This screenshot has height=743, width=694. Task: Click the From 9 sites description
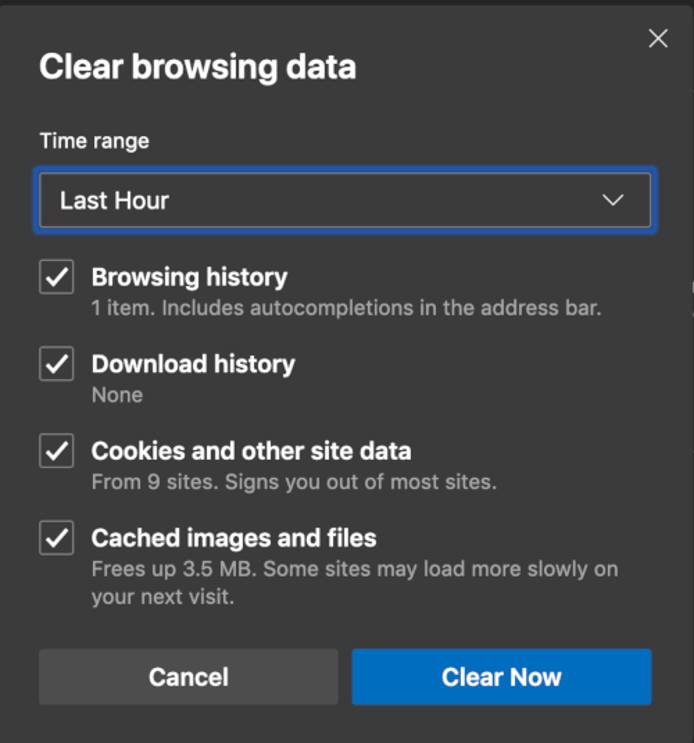(293, 482)
